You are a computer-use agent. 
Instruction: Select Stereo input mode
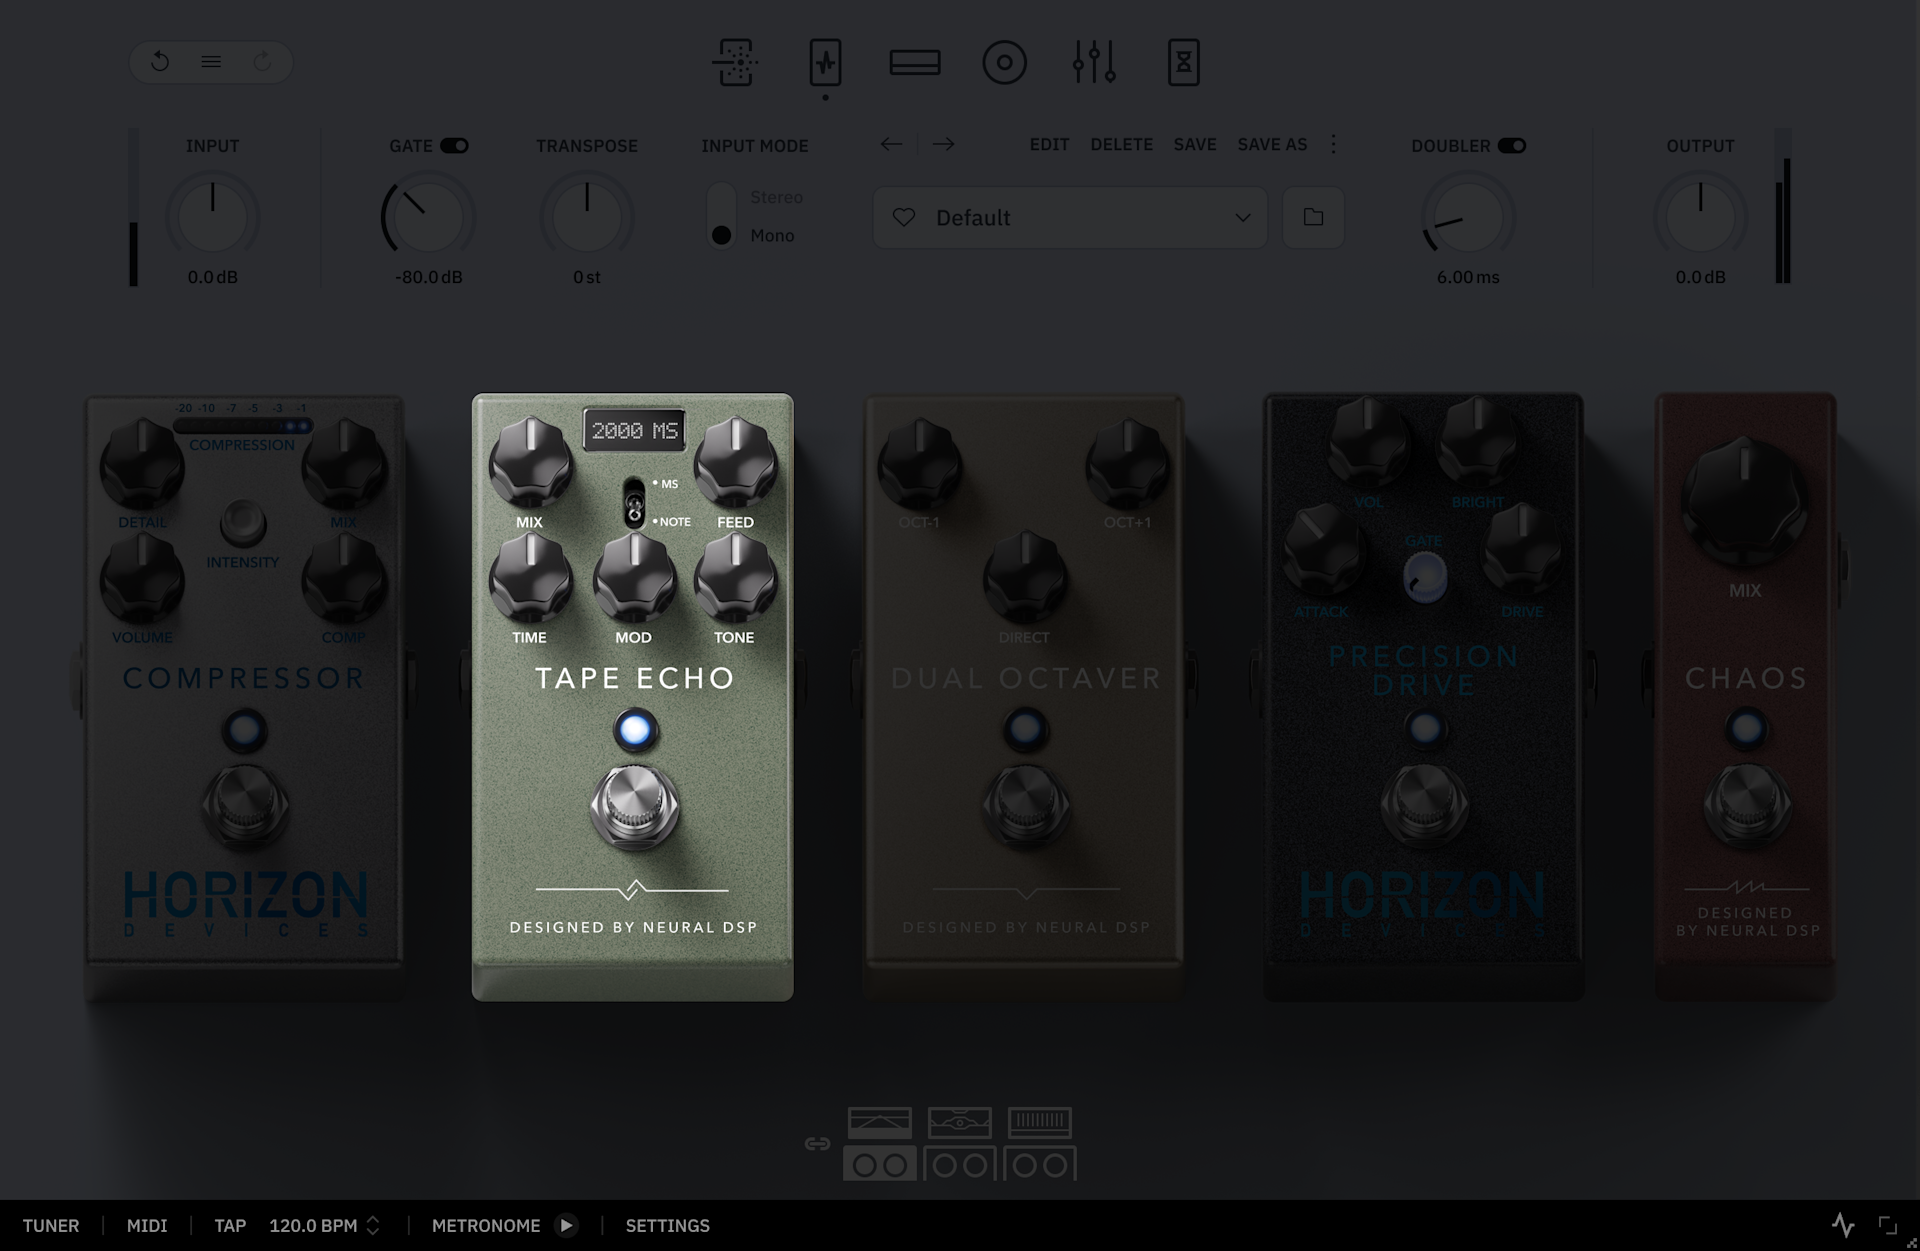pyautogui.click(x=776, y=197)
